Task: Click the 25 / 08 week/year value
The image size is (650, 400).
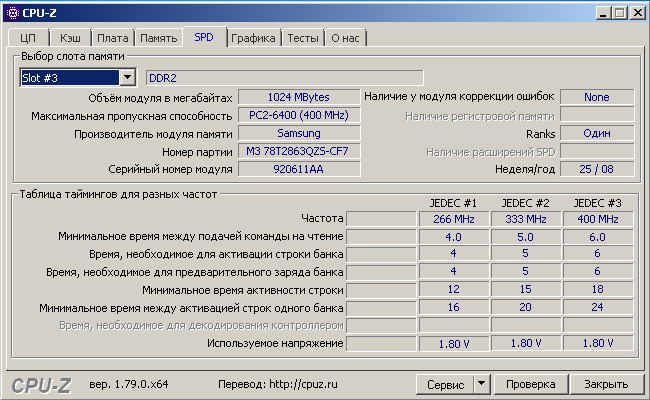Action: 597,169
